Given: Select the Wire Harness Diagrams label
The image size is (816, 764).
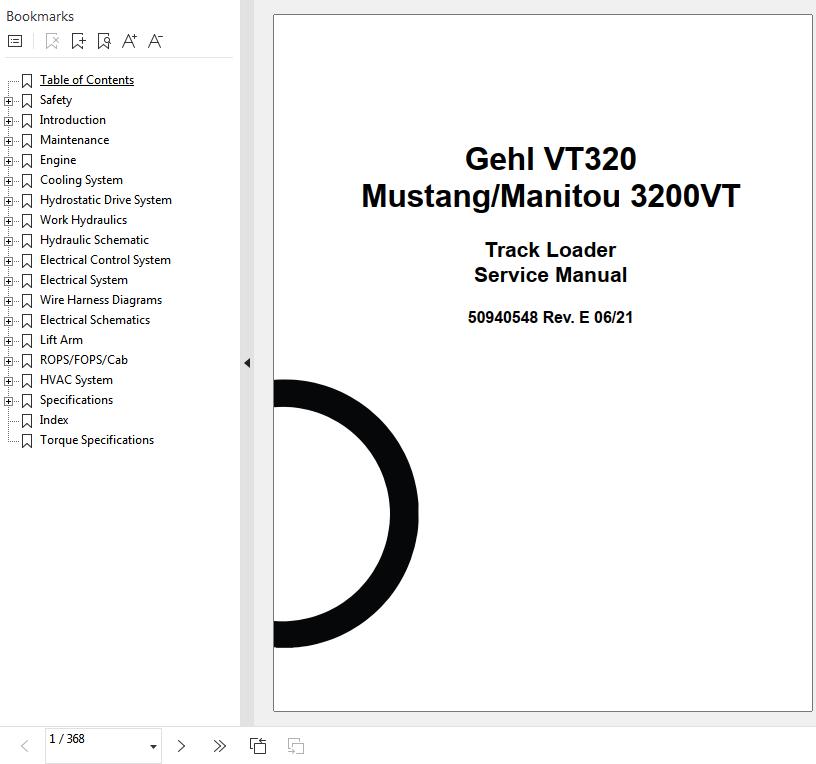Looking at the screenshot, I should (x=101, y=300).
